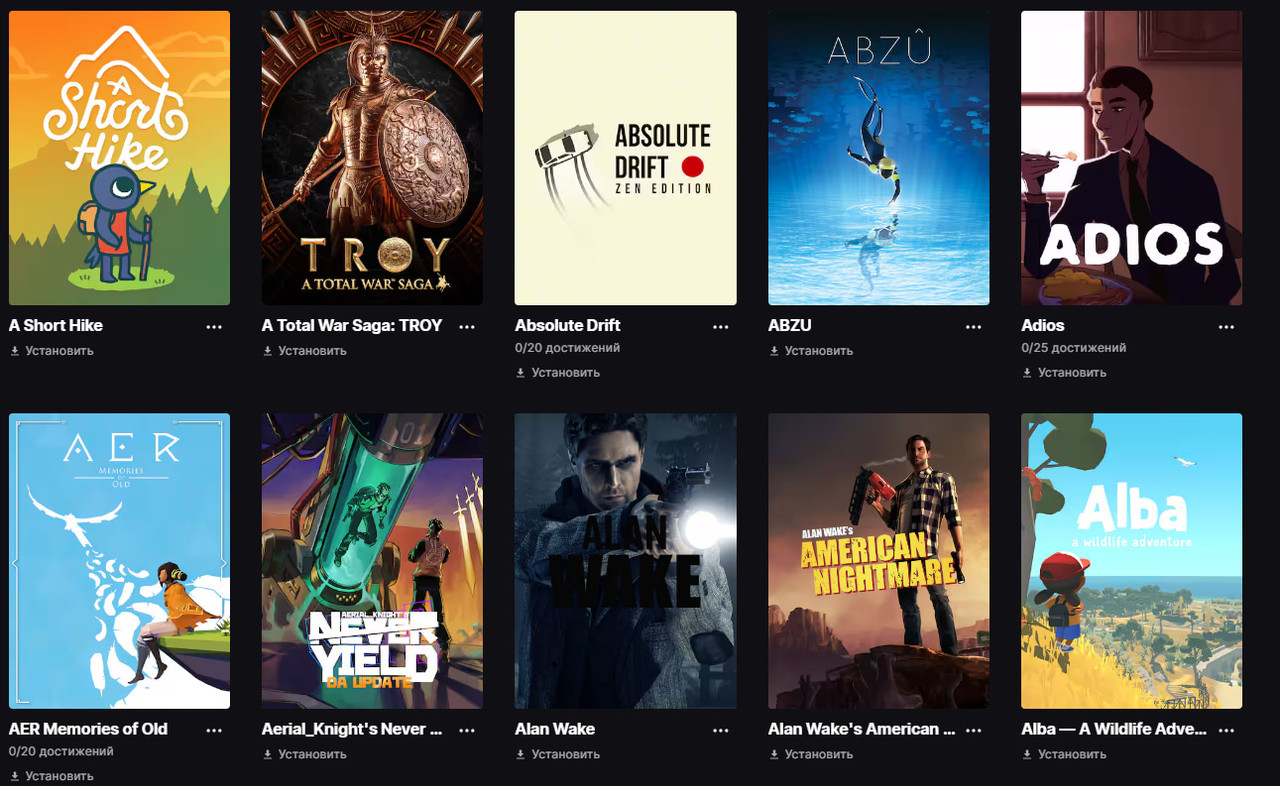1280x786 pixels.
Task: Click Установить under ABZU
Action: pyautogui.click(x=811, y=351)
